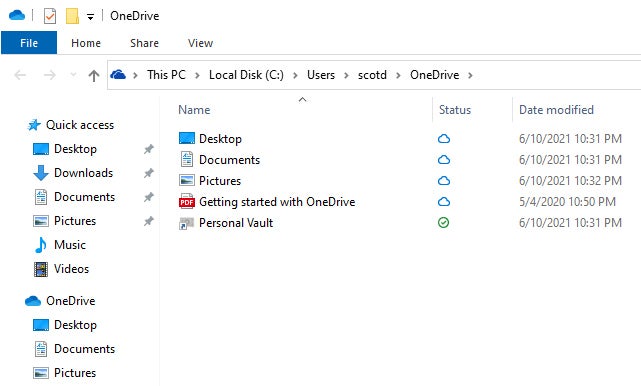Expand the chevron before This PC in breadcrumb
This screenshot has width=641, height=386.
tap(135, 75)
